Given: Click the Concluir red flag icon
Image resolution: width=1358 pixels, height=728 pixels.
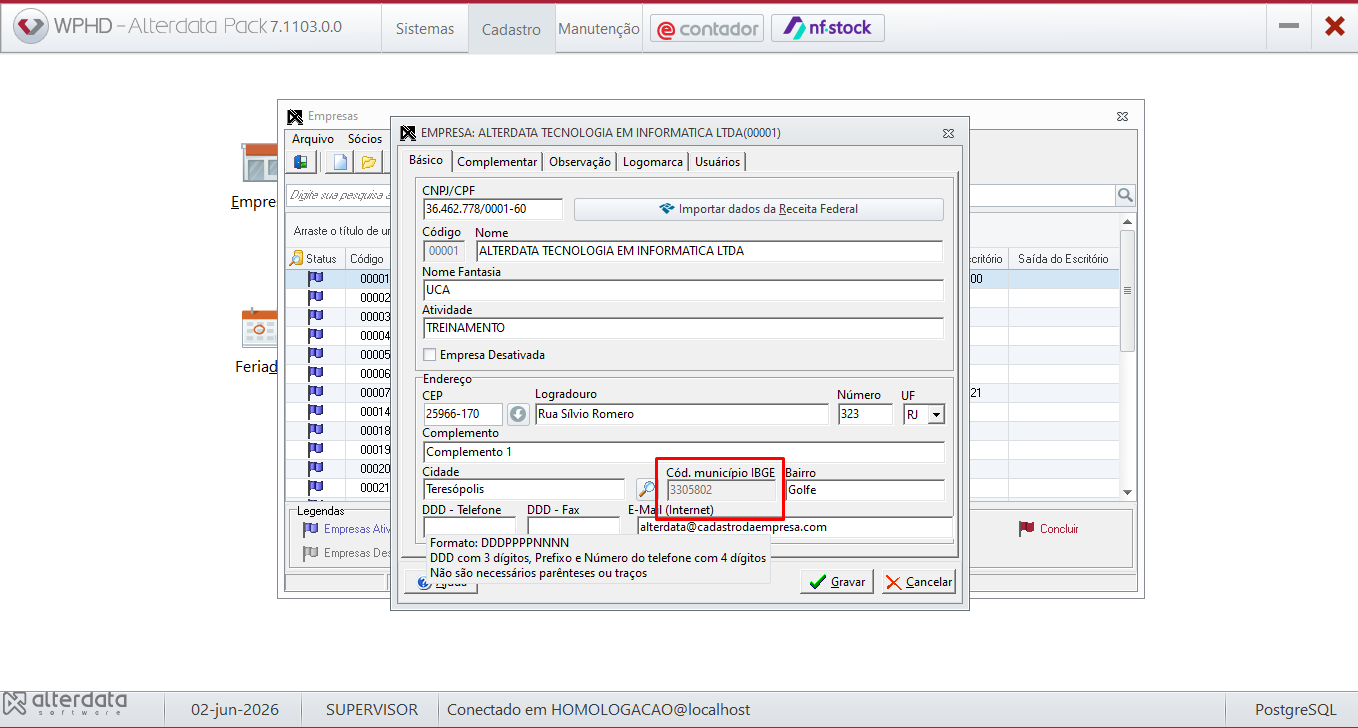Looking at the screenshot, I should [1025, 528].
